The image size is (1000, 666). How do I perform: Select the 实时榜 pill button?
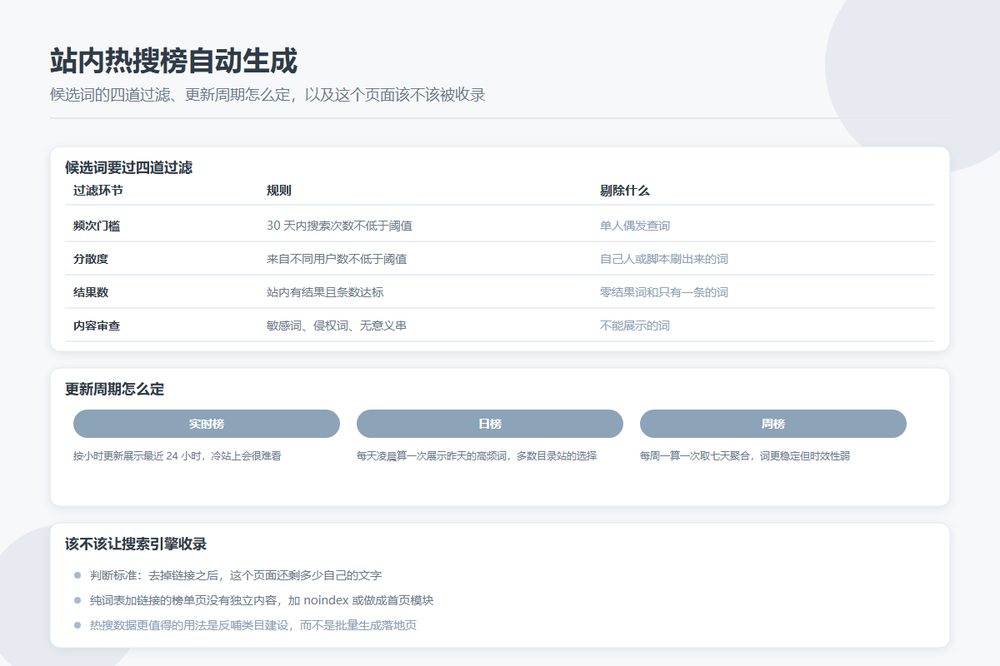point(207,424)
